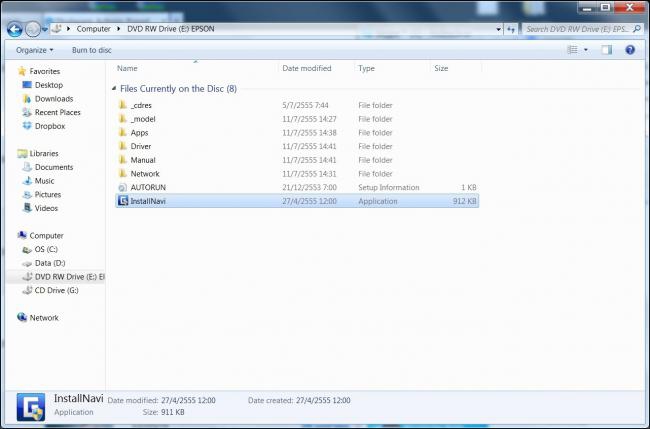
Task: Click the AUTORUN file name
Action: click(x=148, y=187)
